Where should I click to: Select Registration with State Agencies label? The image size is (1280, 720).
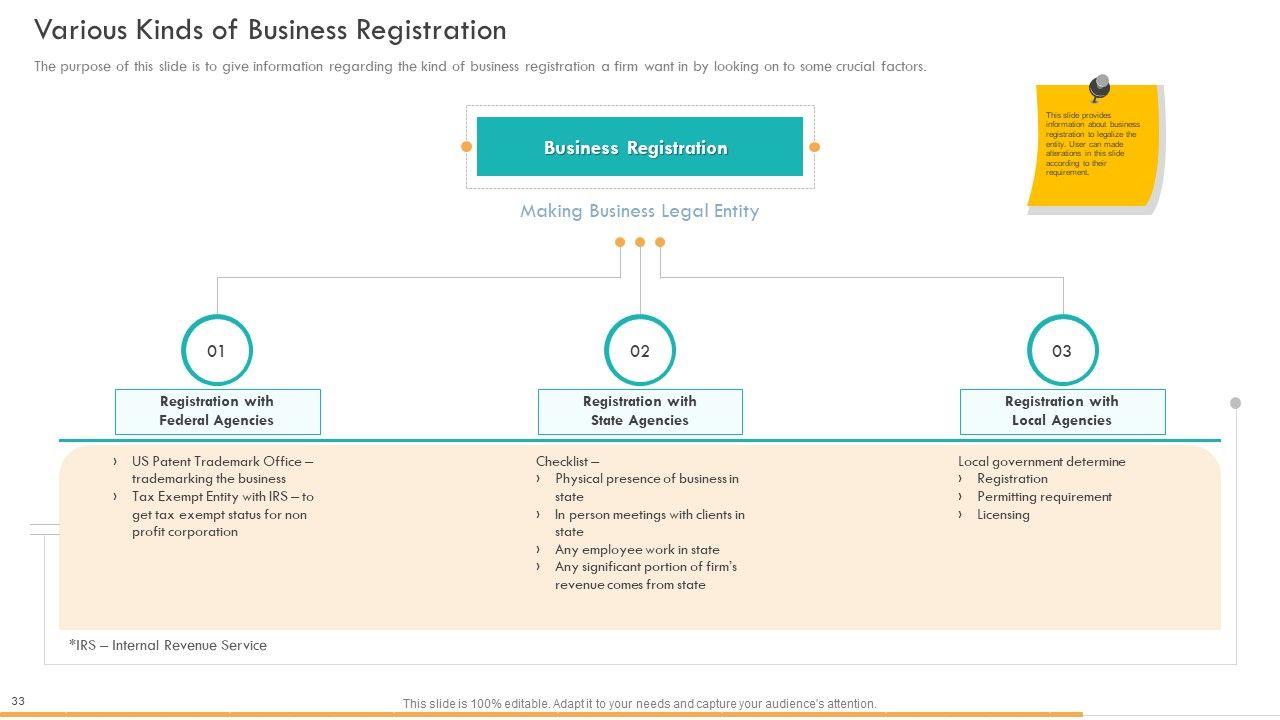(x=640, y=411)
